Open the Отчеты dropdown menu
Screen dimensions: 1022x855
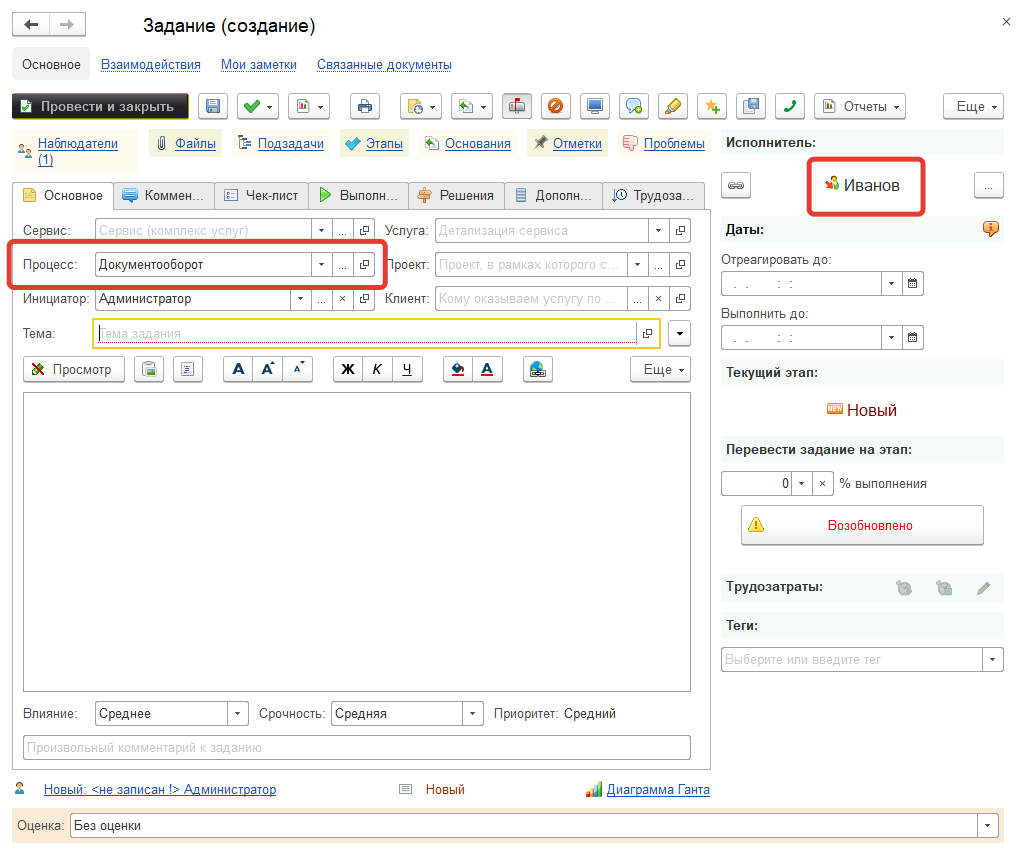860,106
